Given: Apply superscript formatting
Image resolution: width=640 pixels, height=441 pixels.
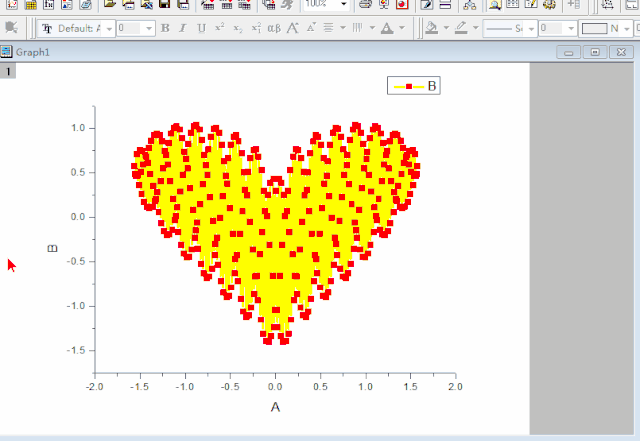Looking at the screenshot, I should coord(219,28).
